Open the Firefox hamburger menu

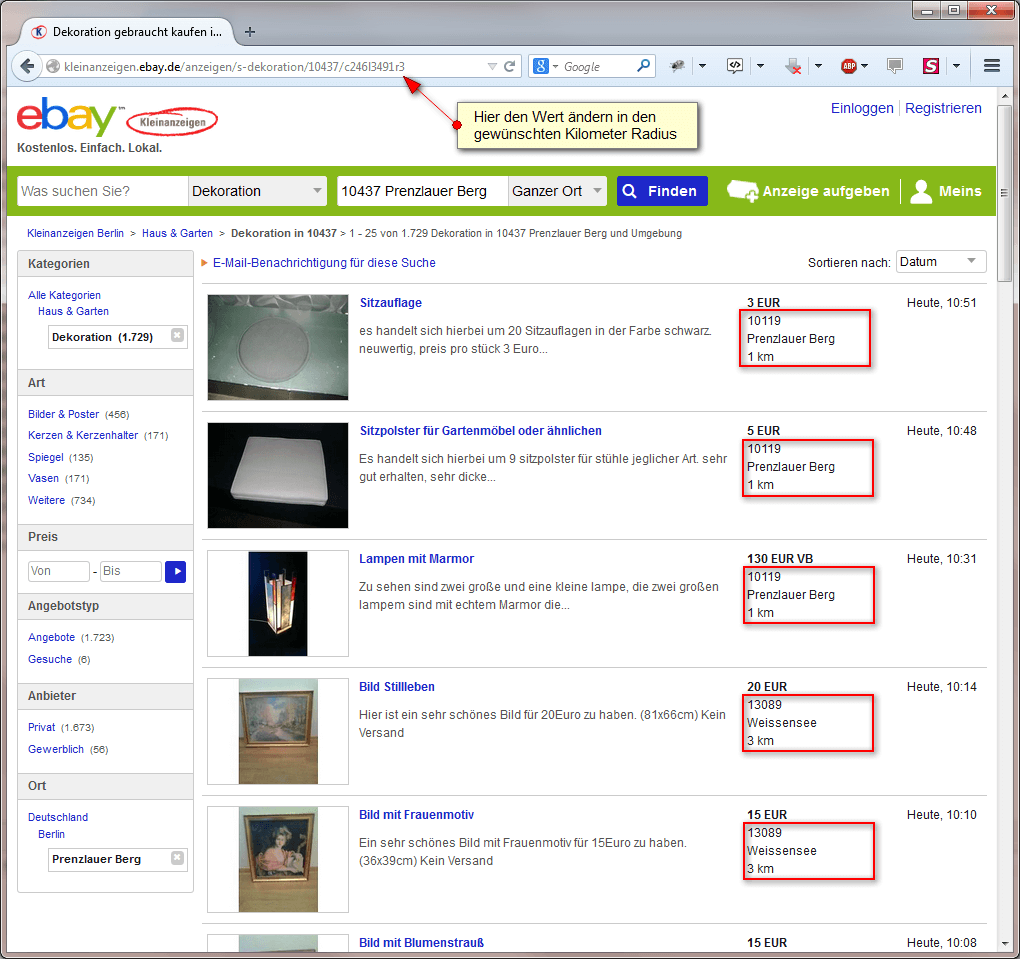click(x=992, y=66)
